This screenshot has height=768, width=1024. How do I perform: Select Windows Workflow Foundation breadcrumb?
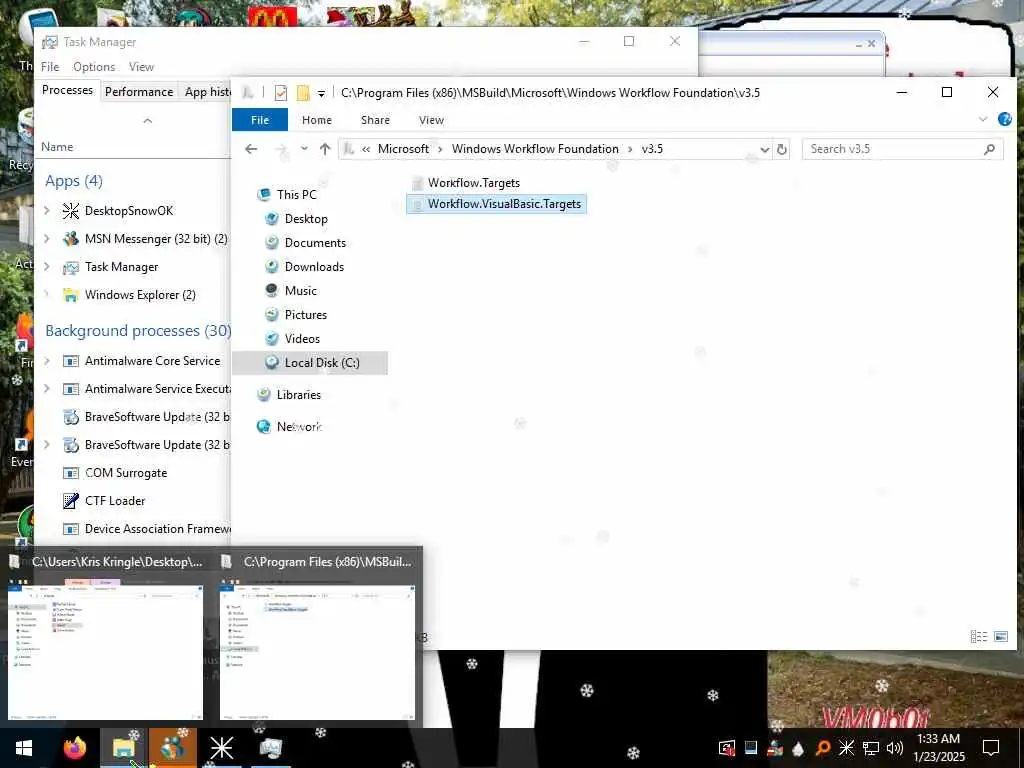coord(535,149)
